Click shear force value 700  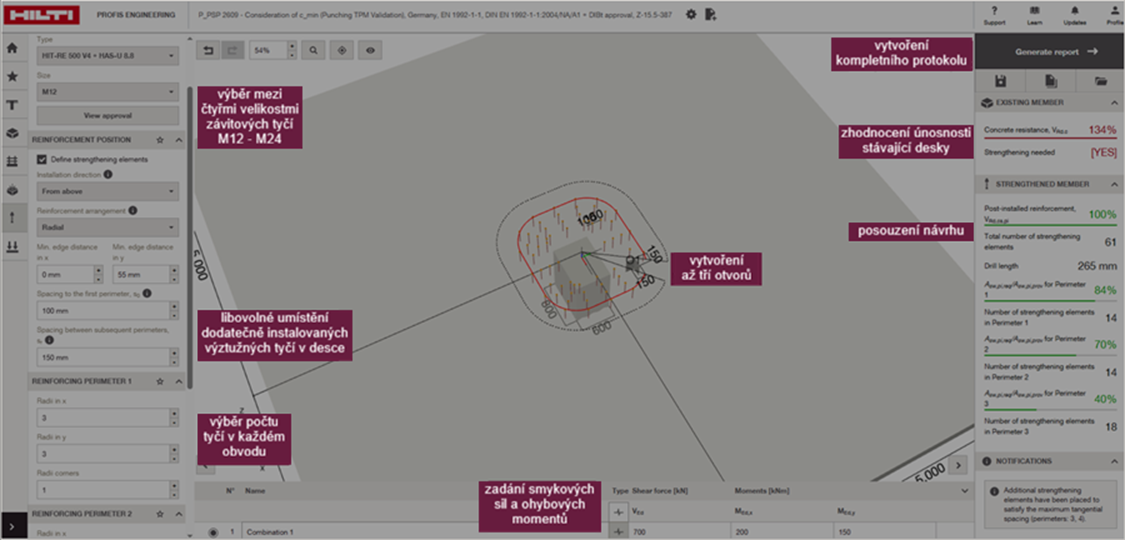pos(679,532)
